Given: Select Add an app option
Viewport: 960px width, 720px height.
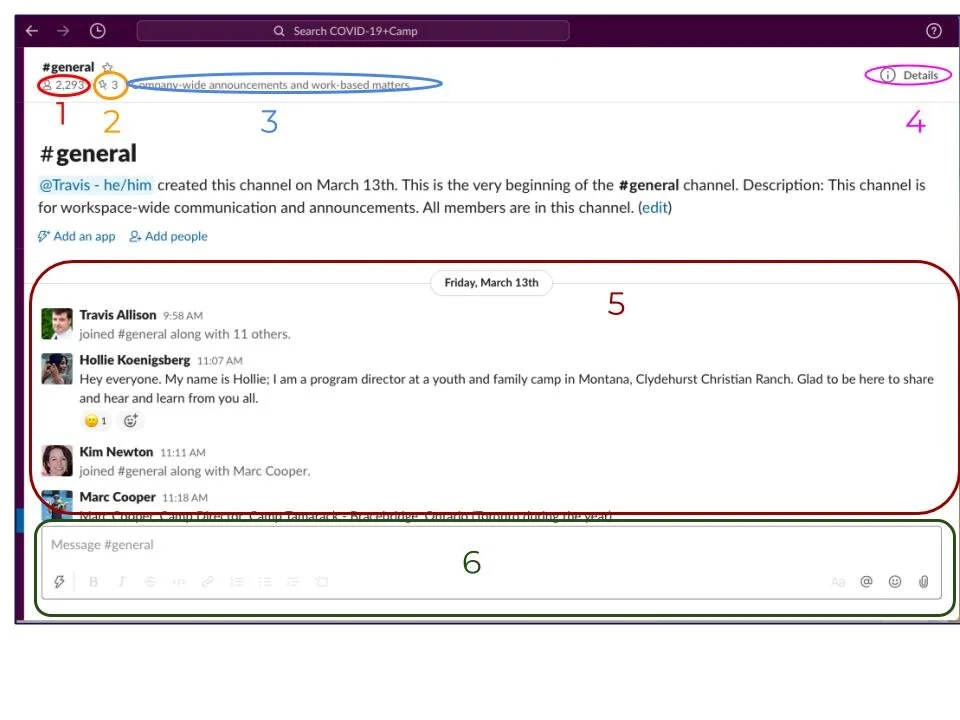Looking at the screenshot, I should (x=77, y=236).
